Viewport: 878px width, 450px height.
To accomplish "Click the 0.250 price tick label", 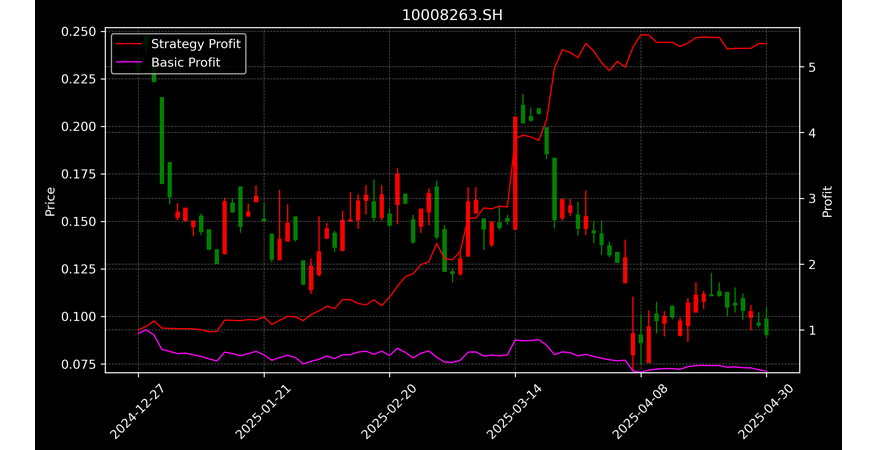I will [x=78, y=31].
